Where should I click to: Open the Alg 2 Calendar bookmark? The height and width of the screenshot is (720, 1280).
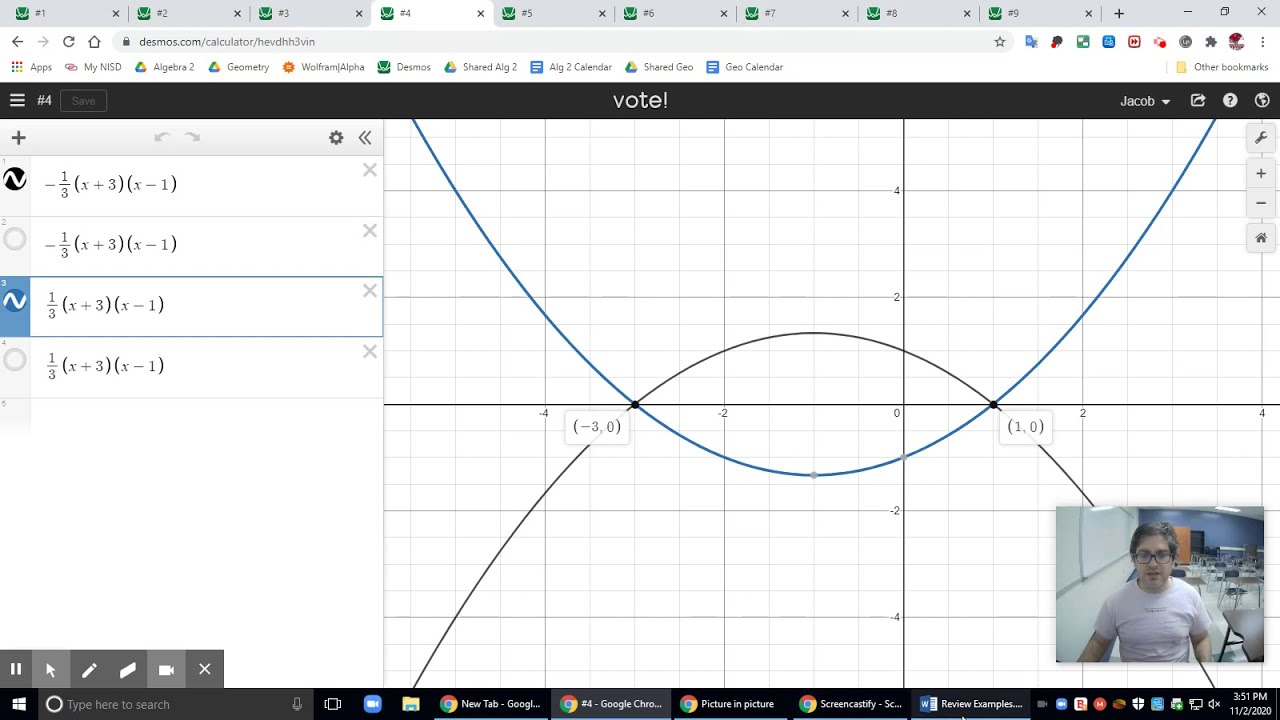tap(571, 67)
